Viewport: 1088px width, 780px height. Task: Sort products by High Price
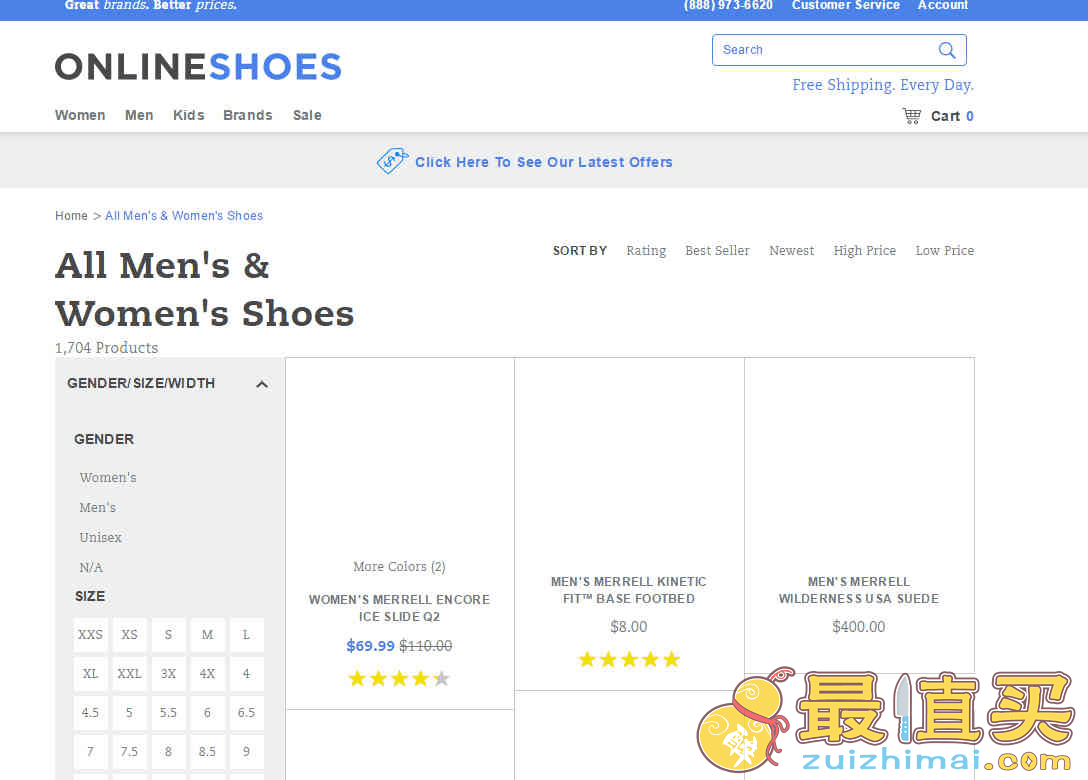(x=865, y=251)
